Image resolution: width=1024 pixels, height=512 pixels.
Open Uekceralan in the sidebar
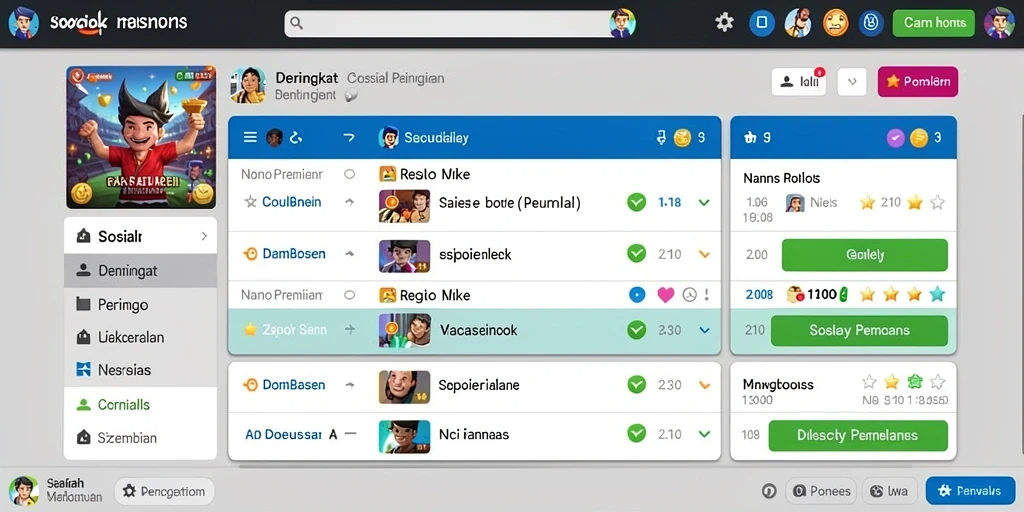tap(140, 338)
